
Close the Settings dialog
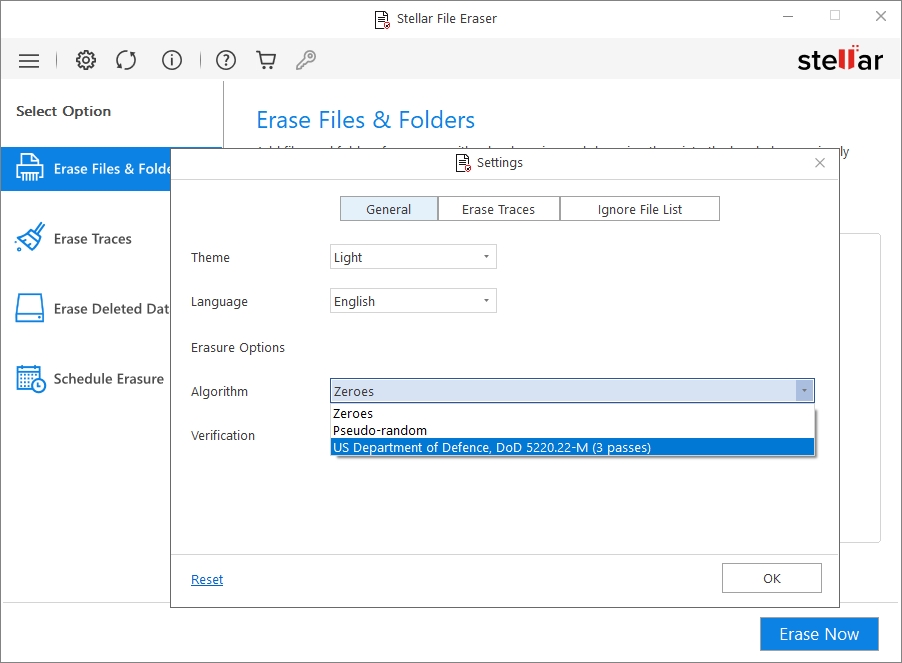point(820,162)
